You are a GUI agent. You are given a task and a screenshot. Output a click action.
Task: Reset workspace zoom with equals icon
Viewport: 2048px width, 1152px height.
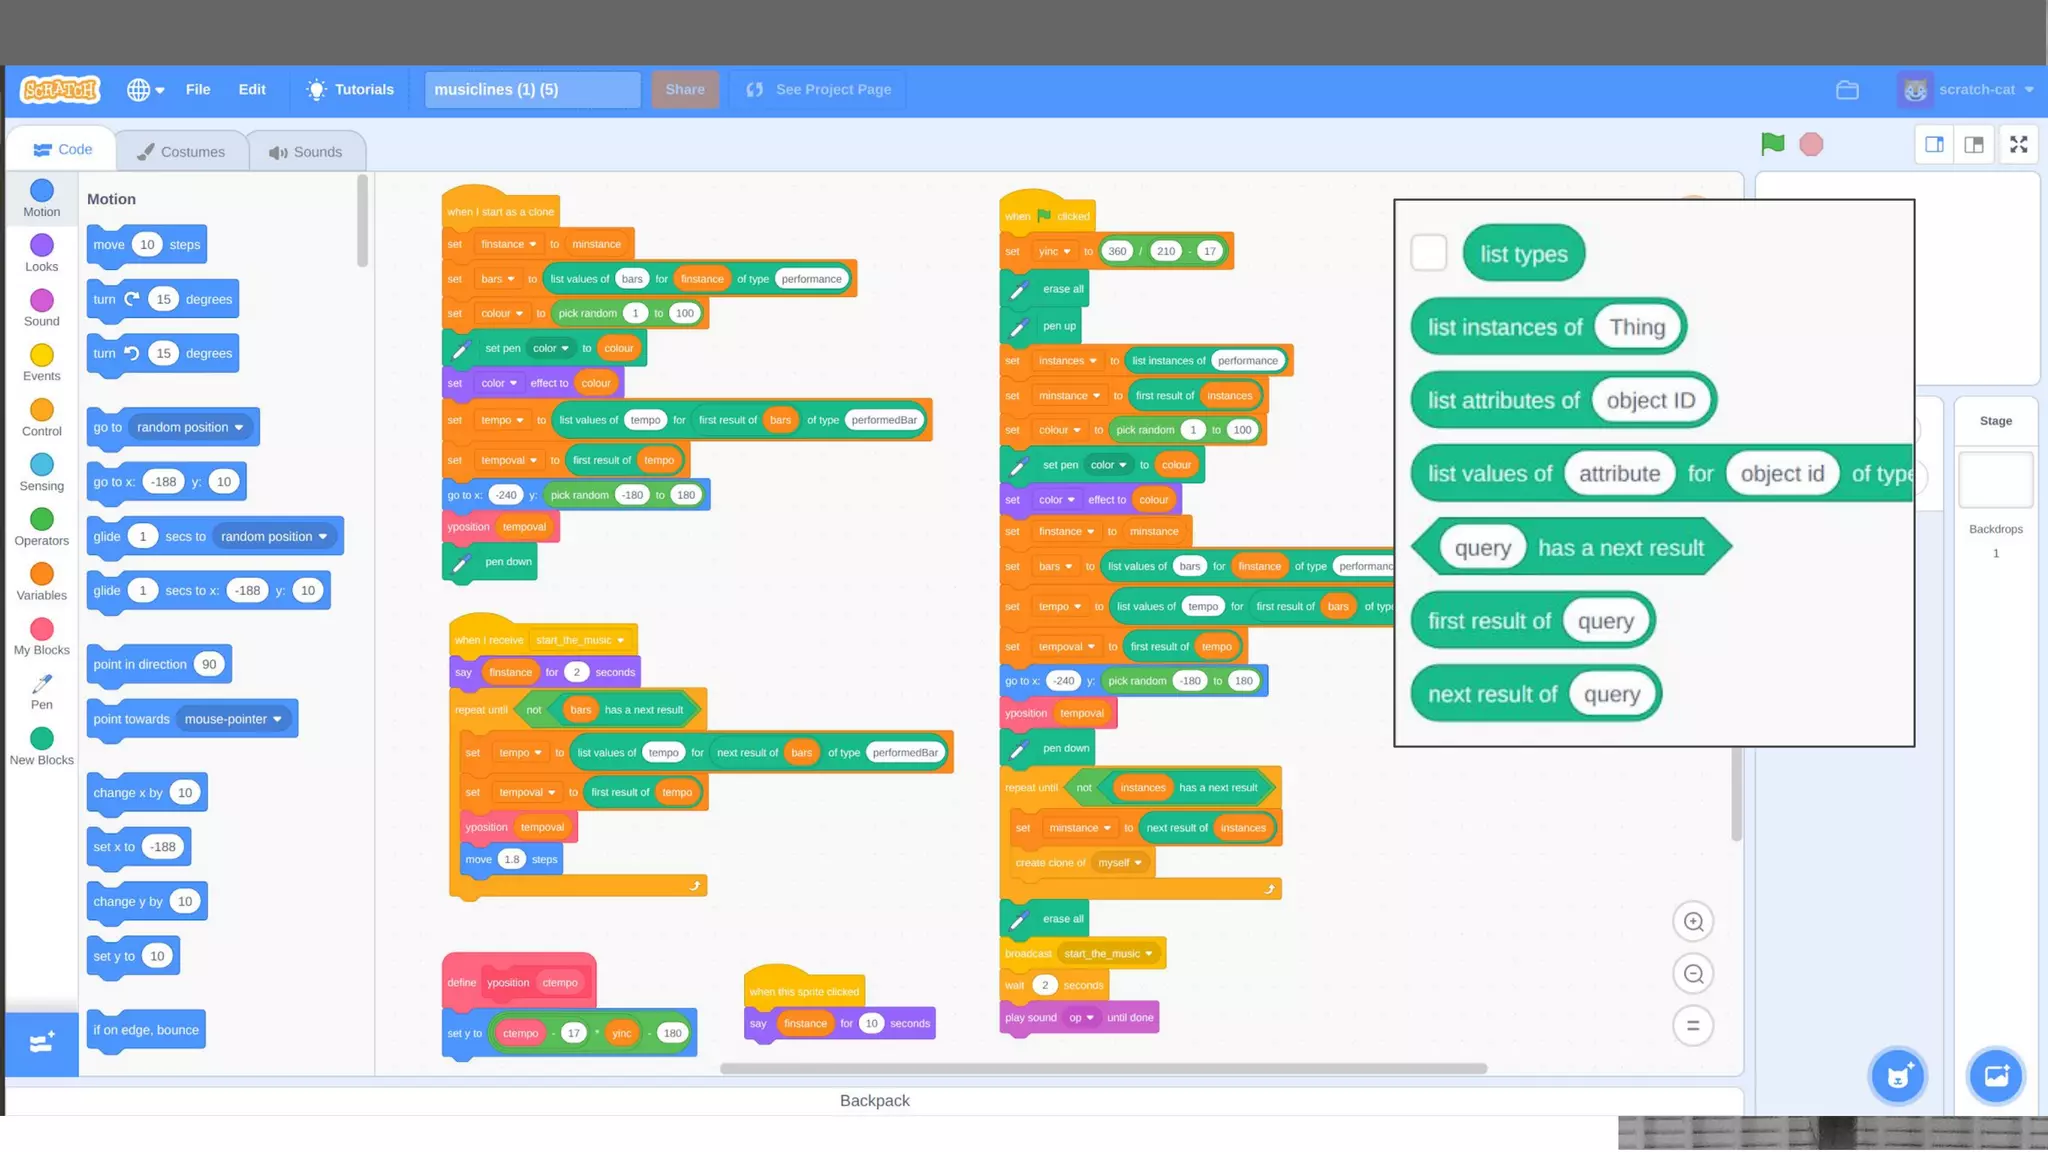click(1693, 1026)
